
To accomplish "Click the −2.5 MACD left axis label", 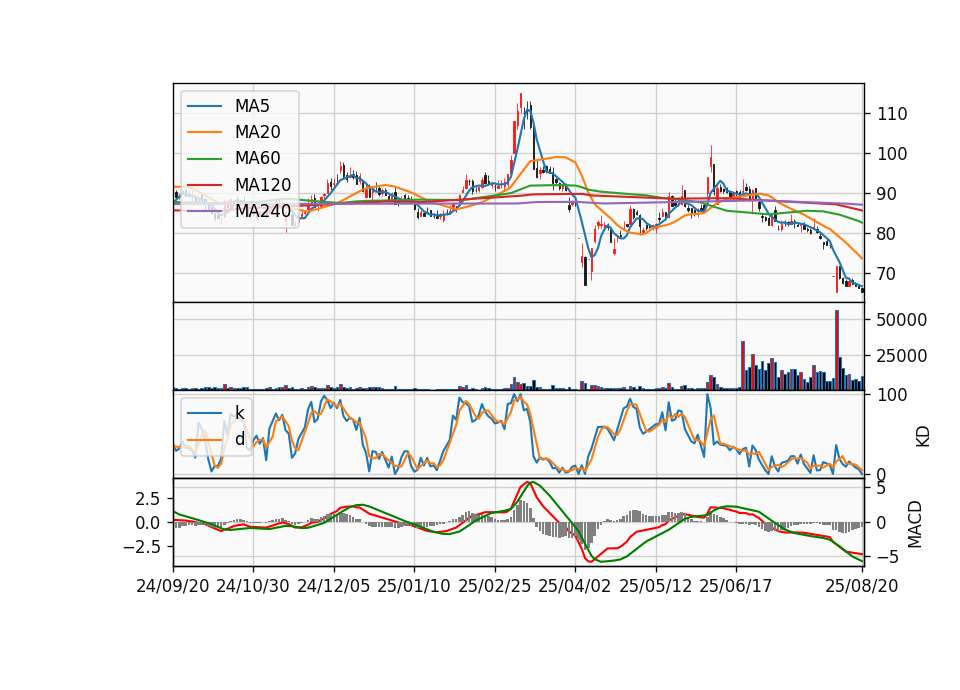I will tap(141, 547).
